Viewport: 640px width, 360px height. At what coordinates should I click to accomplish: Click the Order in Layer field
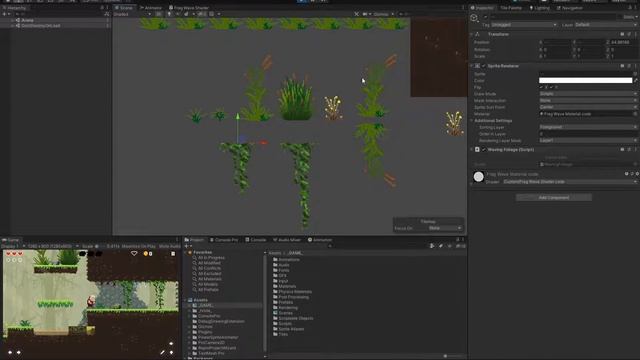(x=588, y=134)
